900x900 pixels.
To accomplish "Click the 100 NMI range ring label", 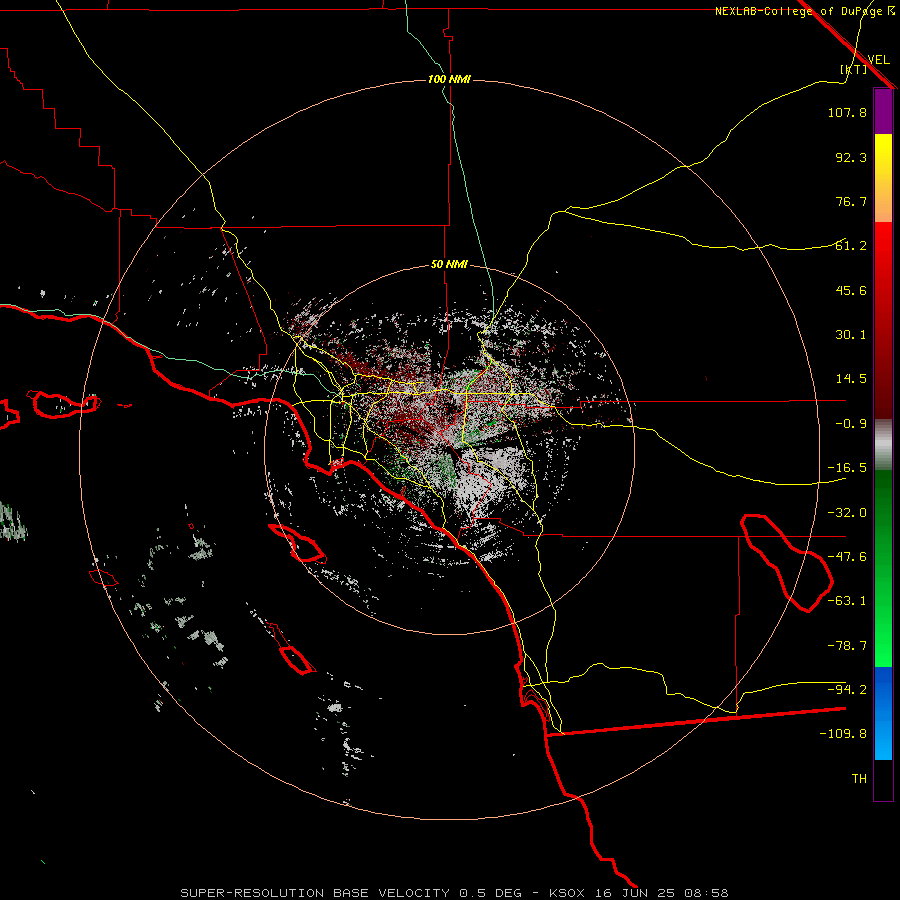I will tap(449, 79).
